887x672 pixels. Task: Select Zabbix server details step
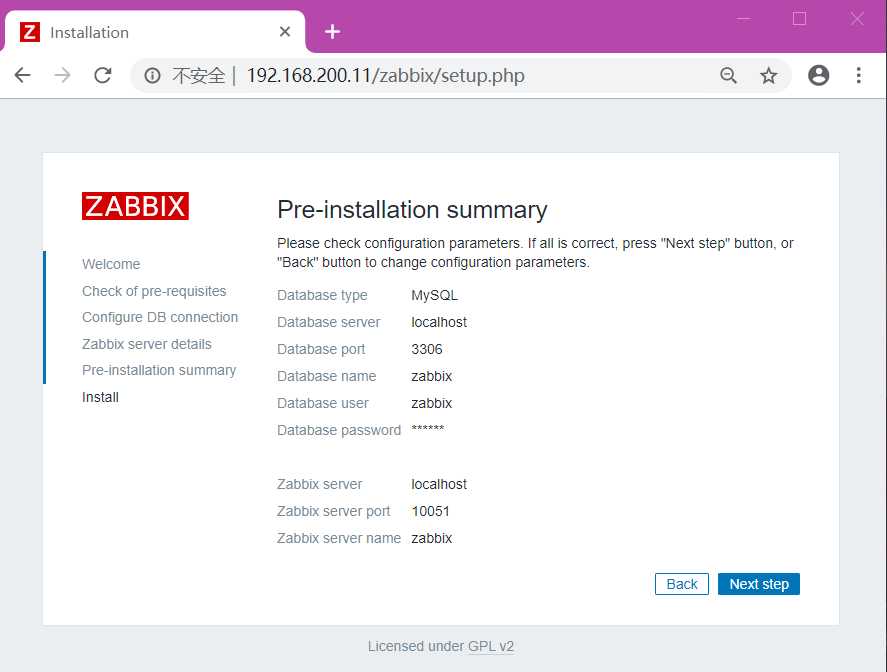pos(147,344)
